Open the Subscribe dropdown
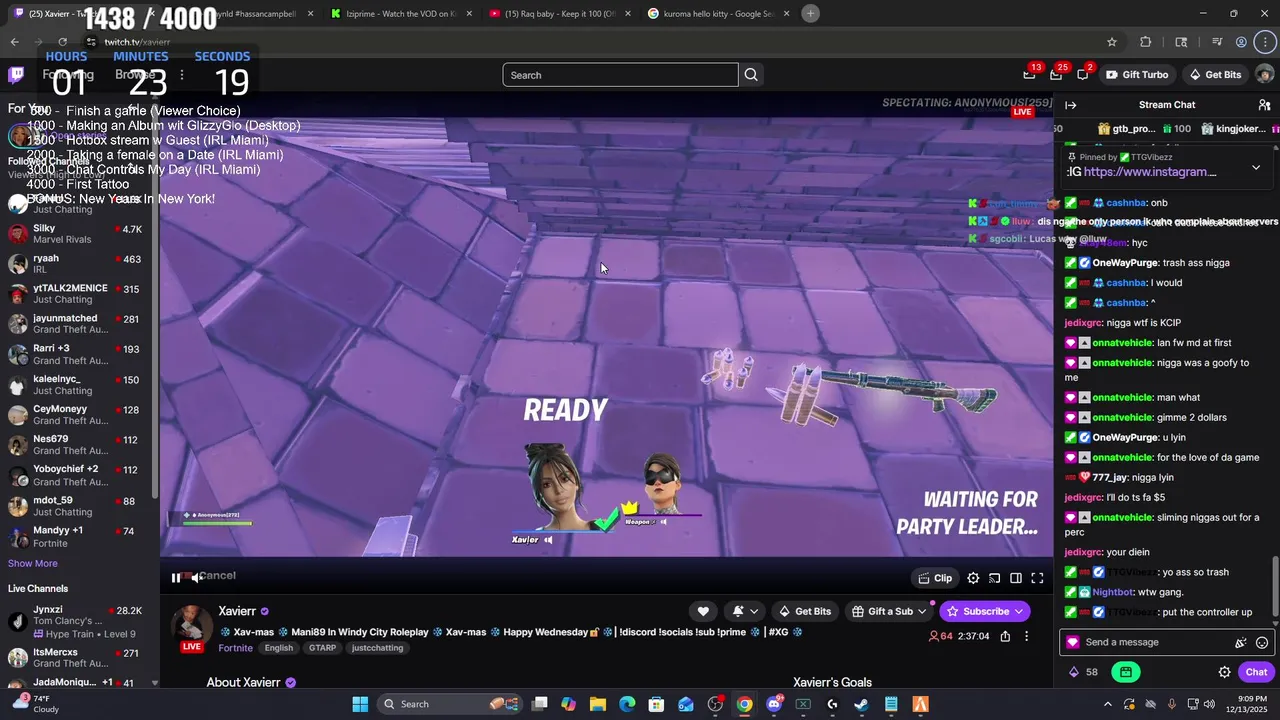The width and height of the screenshot is (1280, 720). pos(985,611)
